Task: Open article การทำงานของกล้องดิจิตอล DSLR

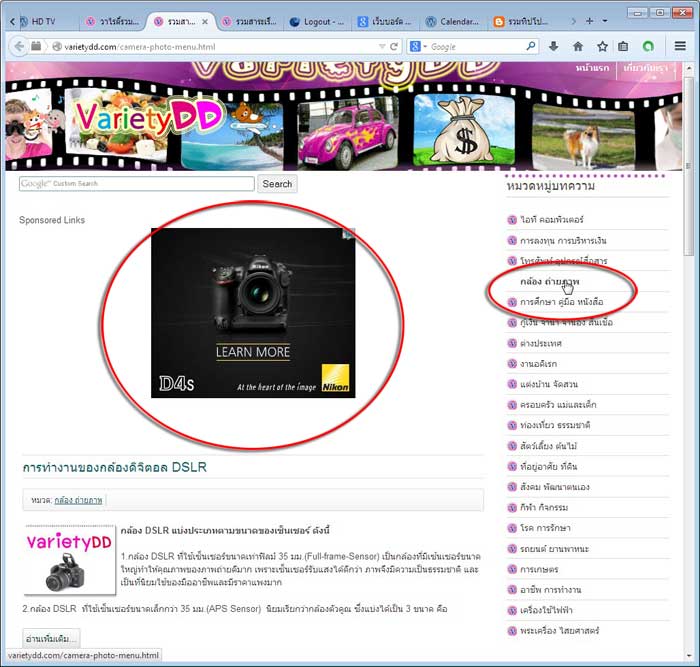Action: (114, 467)
